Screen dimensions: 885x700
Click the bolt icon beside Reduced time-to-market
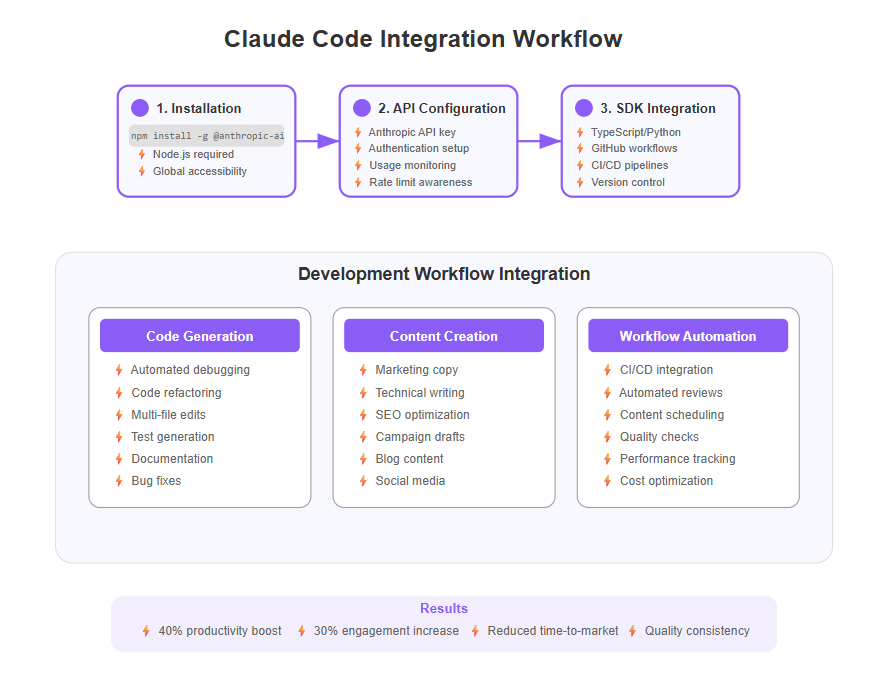coord(476,631)
